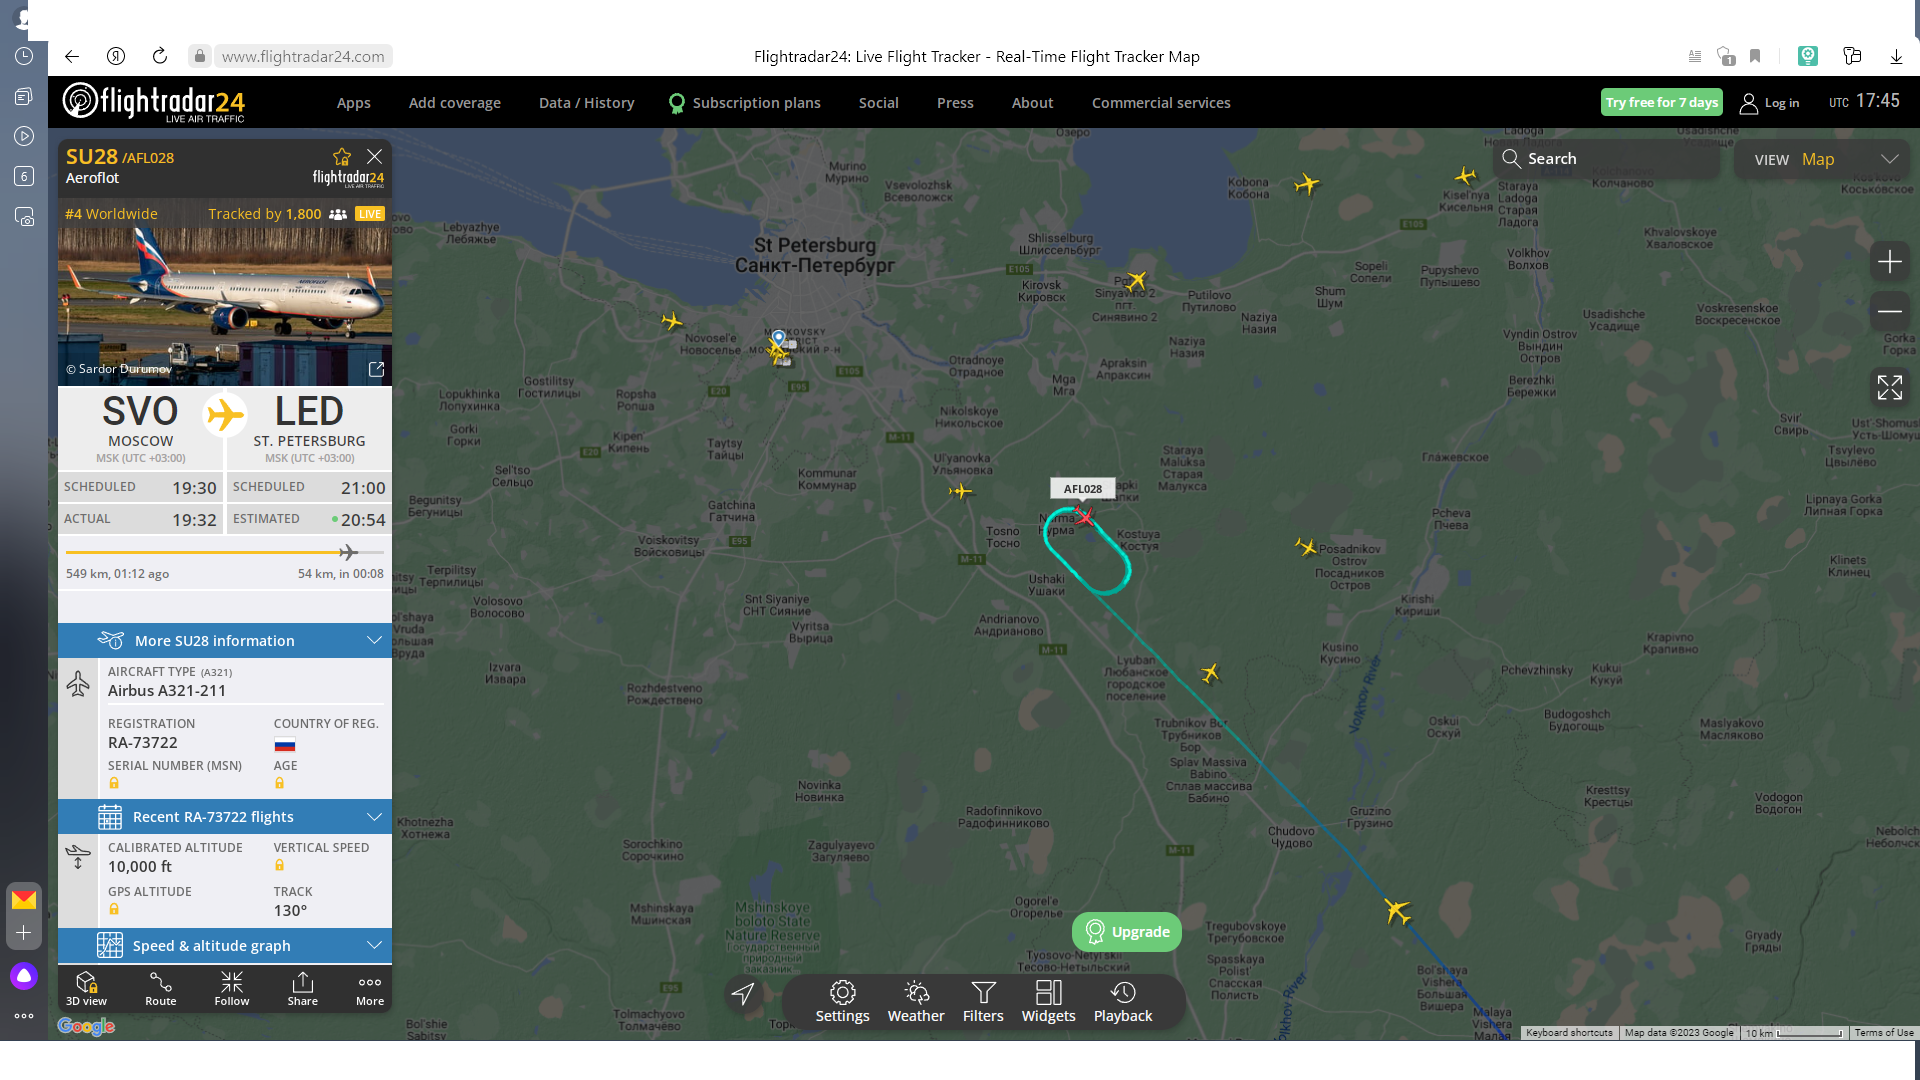The image size is (1920, 1080).
Task: Click the RA-73722 registration text
Action: pyautogui.click(x=143, y=742)
